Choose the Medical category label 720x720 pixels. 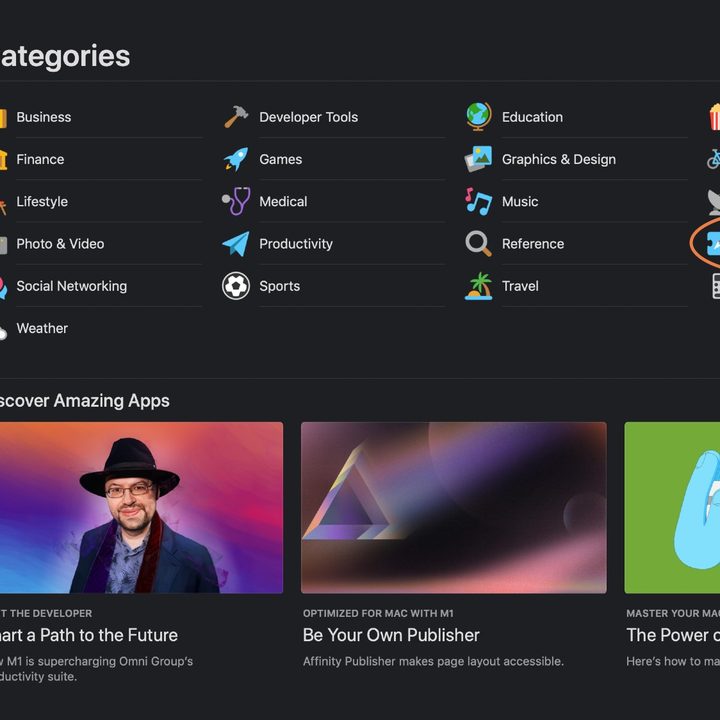283,202
